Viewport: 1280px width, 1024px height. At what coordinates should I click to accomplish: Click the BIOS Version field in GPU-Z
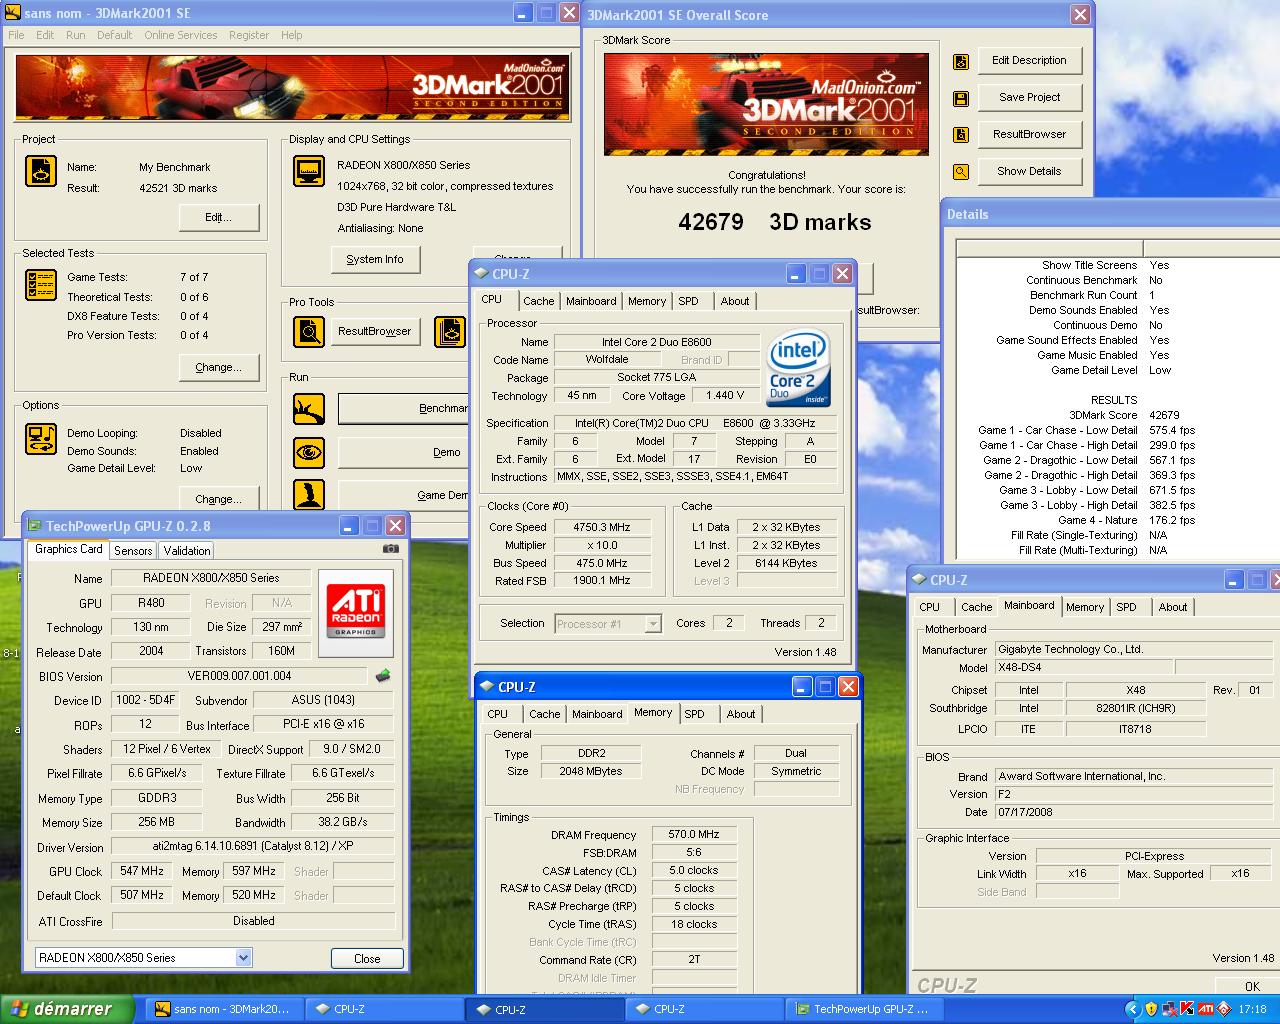pyautogui.click(x=240, y=676)
